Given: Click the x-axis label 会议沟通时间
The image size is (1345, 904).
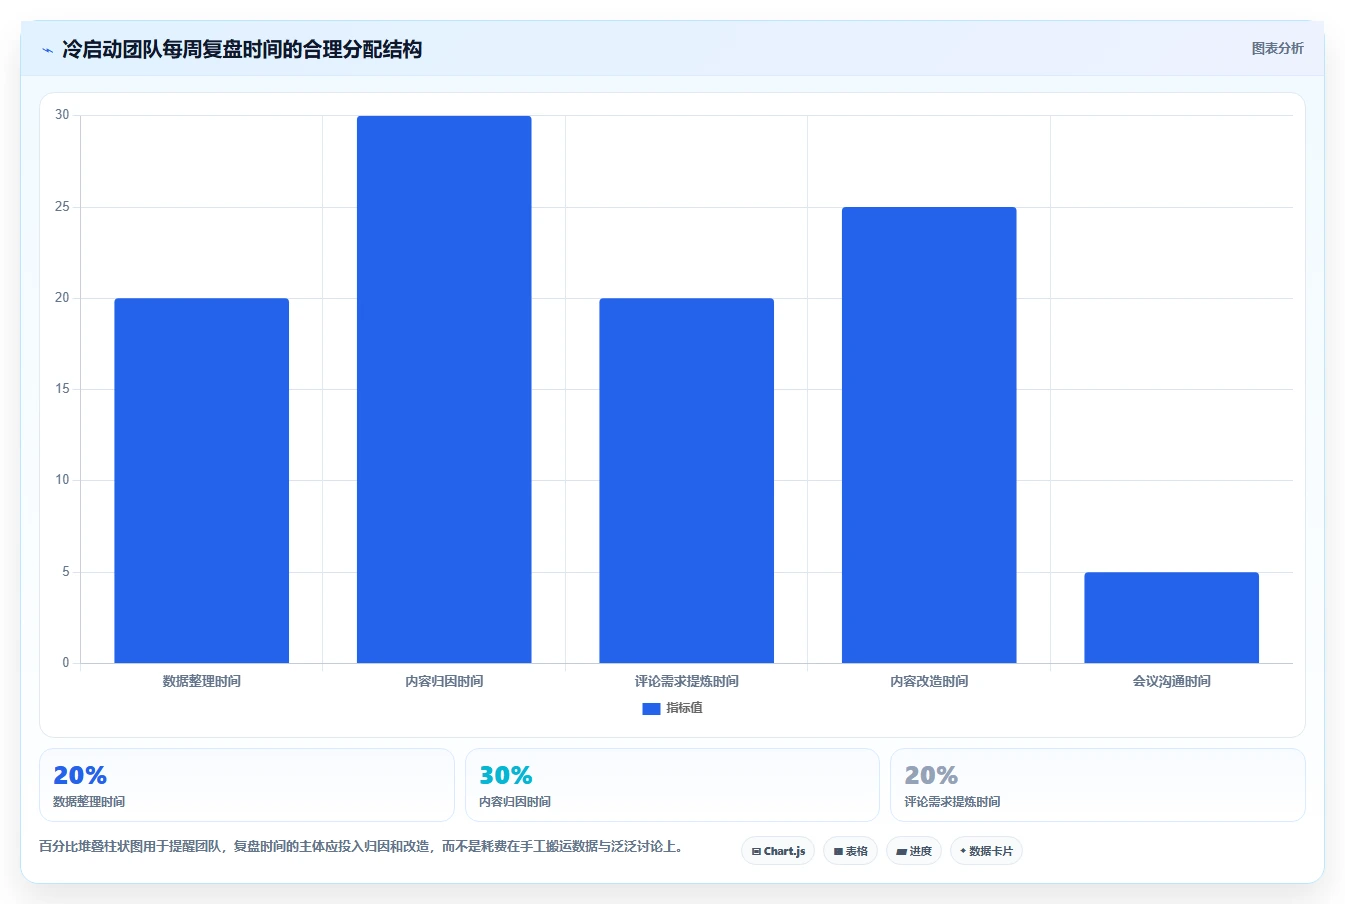Looking at the screenshot, I should click(1172, 681).
